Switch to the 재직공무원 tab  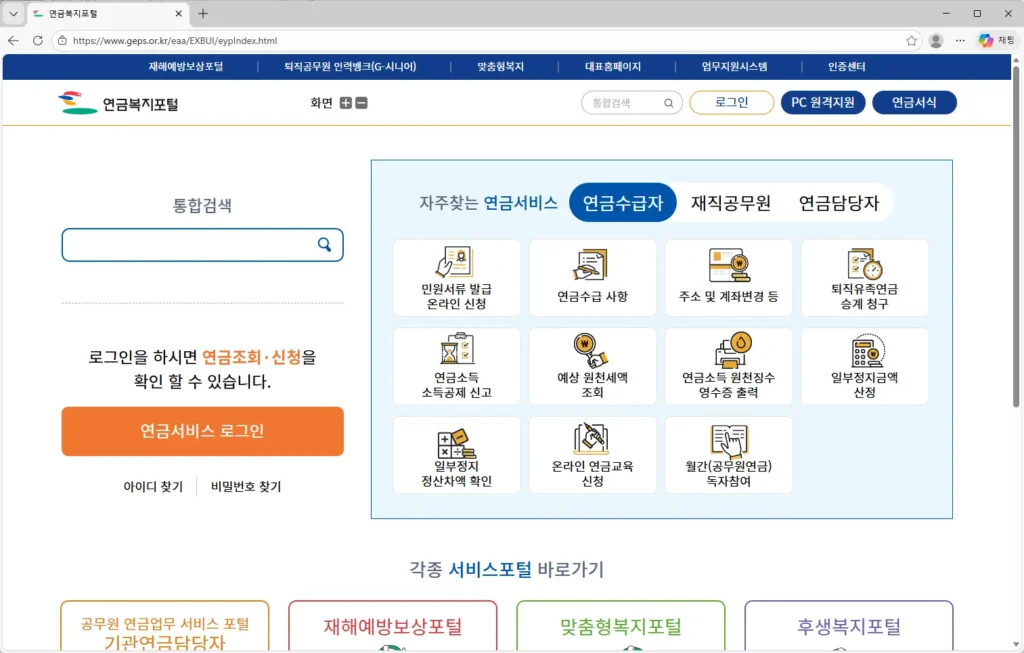tap(731, 203)
